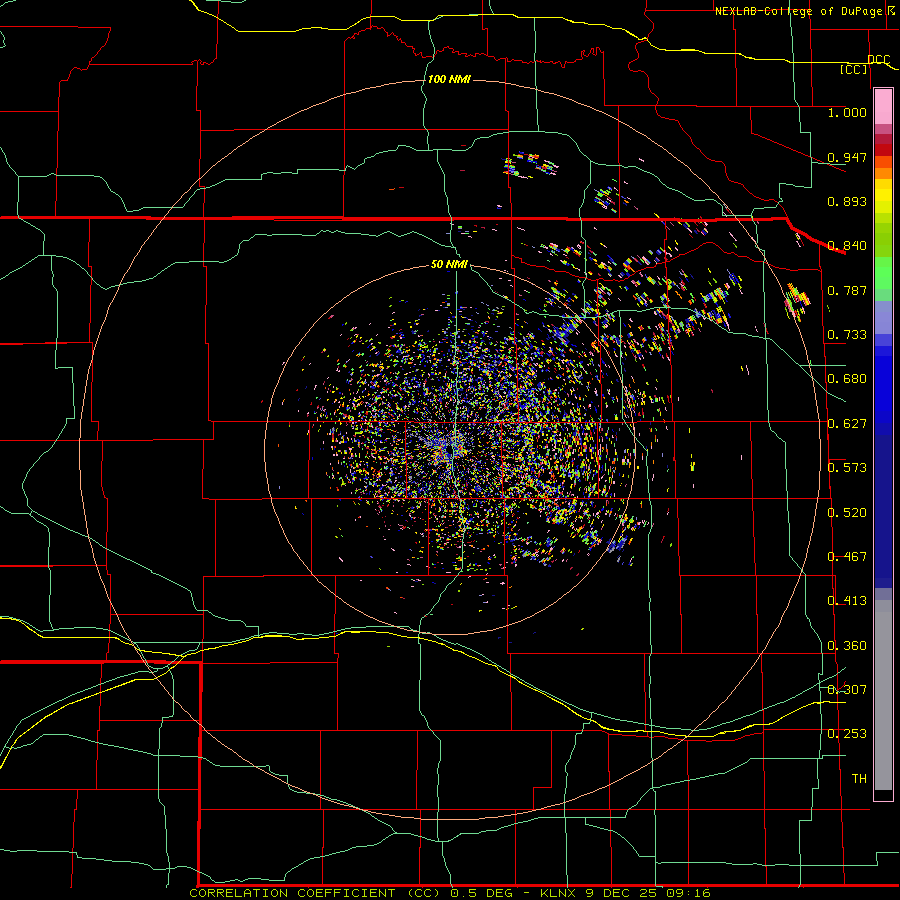Select the 0.467 color scale label
The image size is (900, 900).
click(847, 557)
